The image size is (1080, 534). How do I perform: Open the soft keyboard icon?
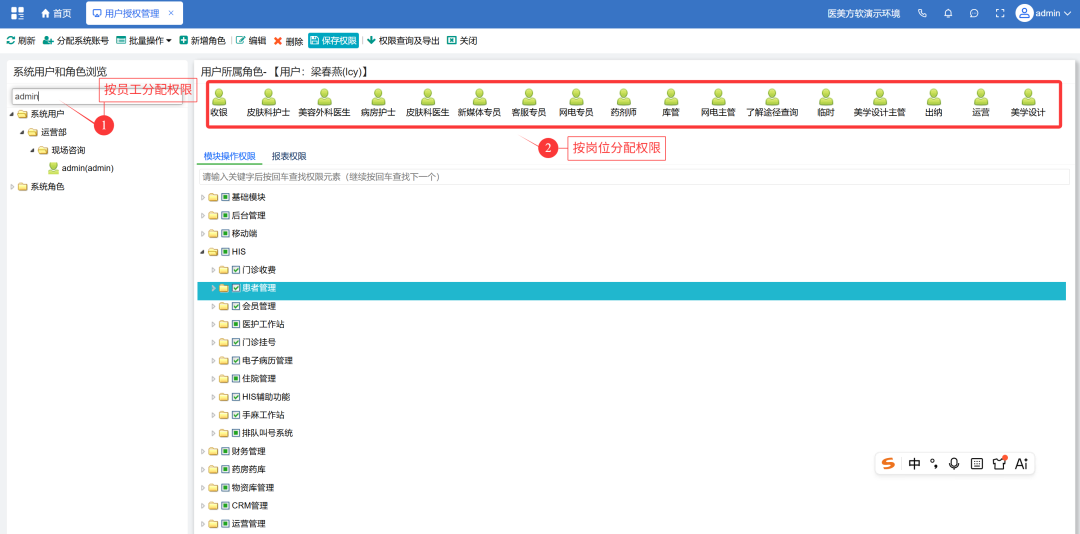pyautogui.click(x=977, y=464)
